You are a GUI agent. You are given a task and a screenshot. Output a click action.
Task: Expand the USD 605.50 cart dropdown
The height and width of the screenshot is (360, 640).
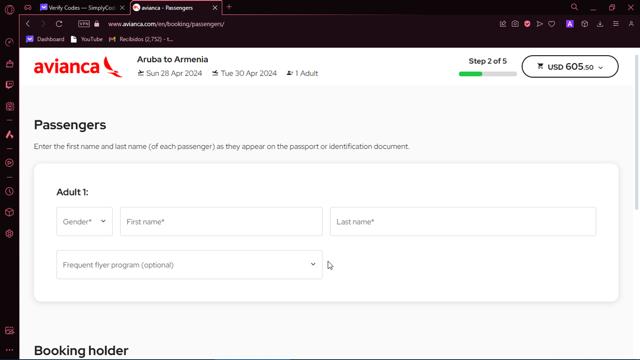click(570, 67)
